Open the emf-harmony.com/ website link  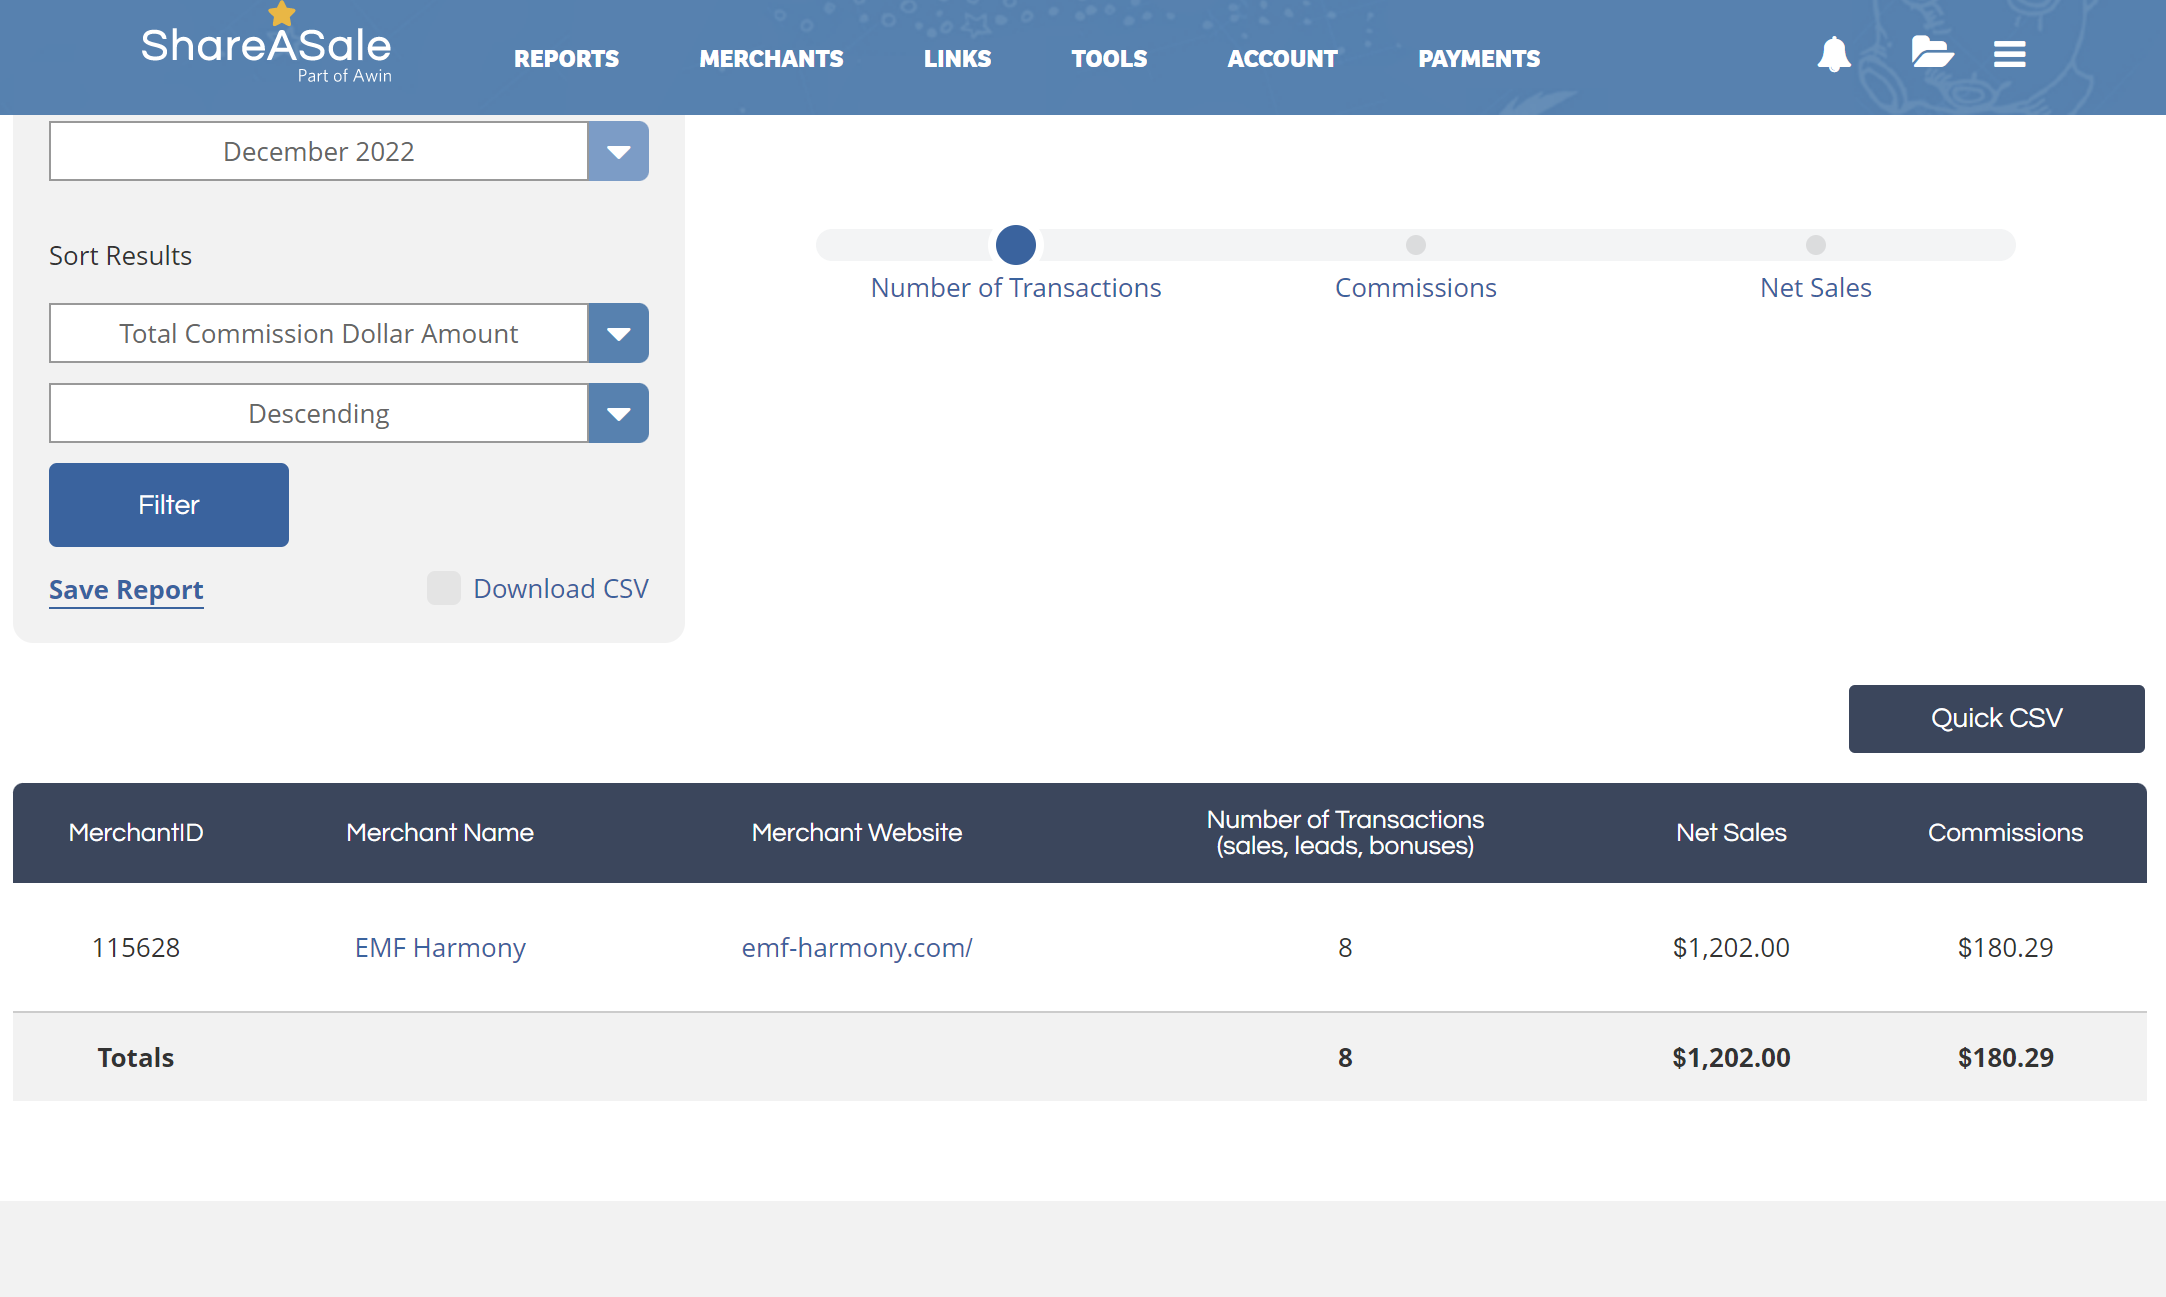pyautogui.click(x=857, y=948)
